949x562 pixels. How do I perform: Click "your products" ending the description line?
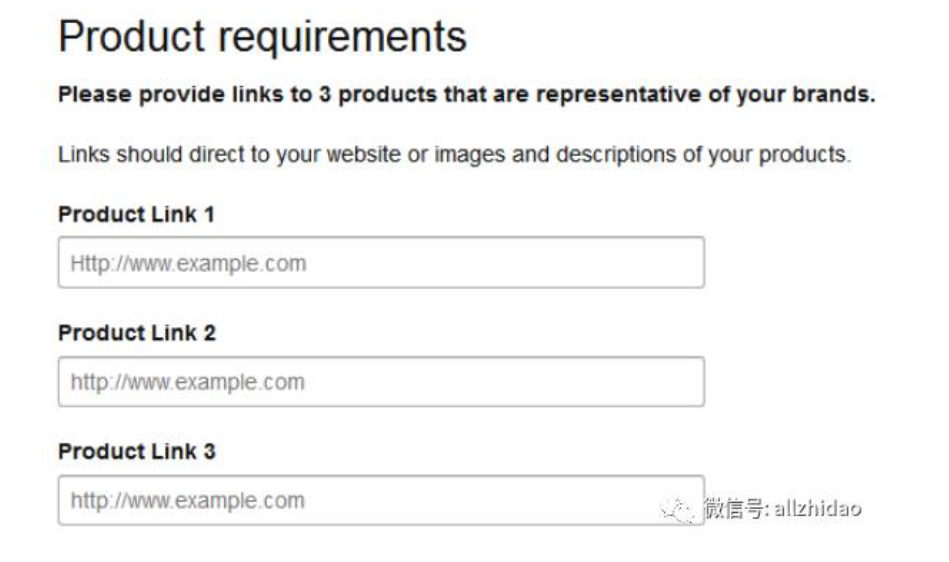(x=795, y=156)
